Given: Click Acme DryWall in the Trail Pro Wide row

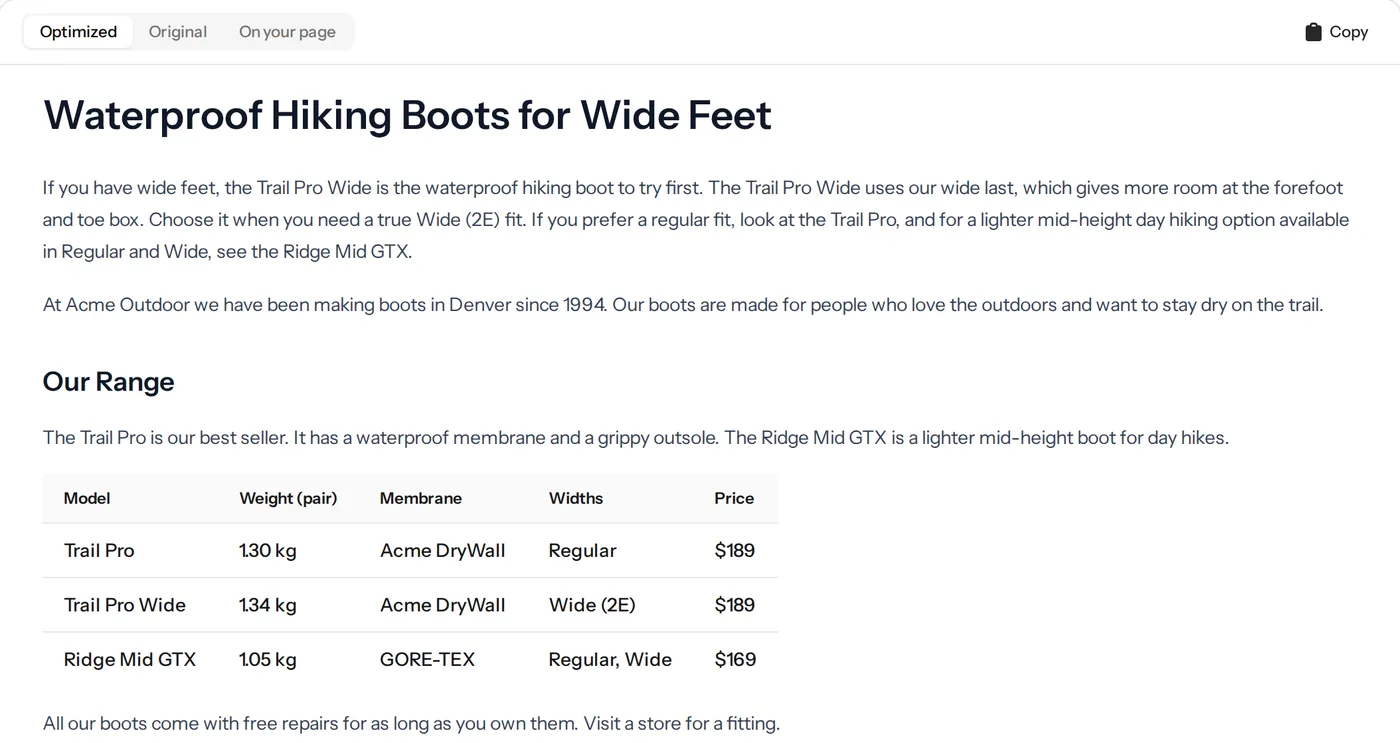Looking at the screenshot, I should (443, 605).
